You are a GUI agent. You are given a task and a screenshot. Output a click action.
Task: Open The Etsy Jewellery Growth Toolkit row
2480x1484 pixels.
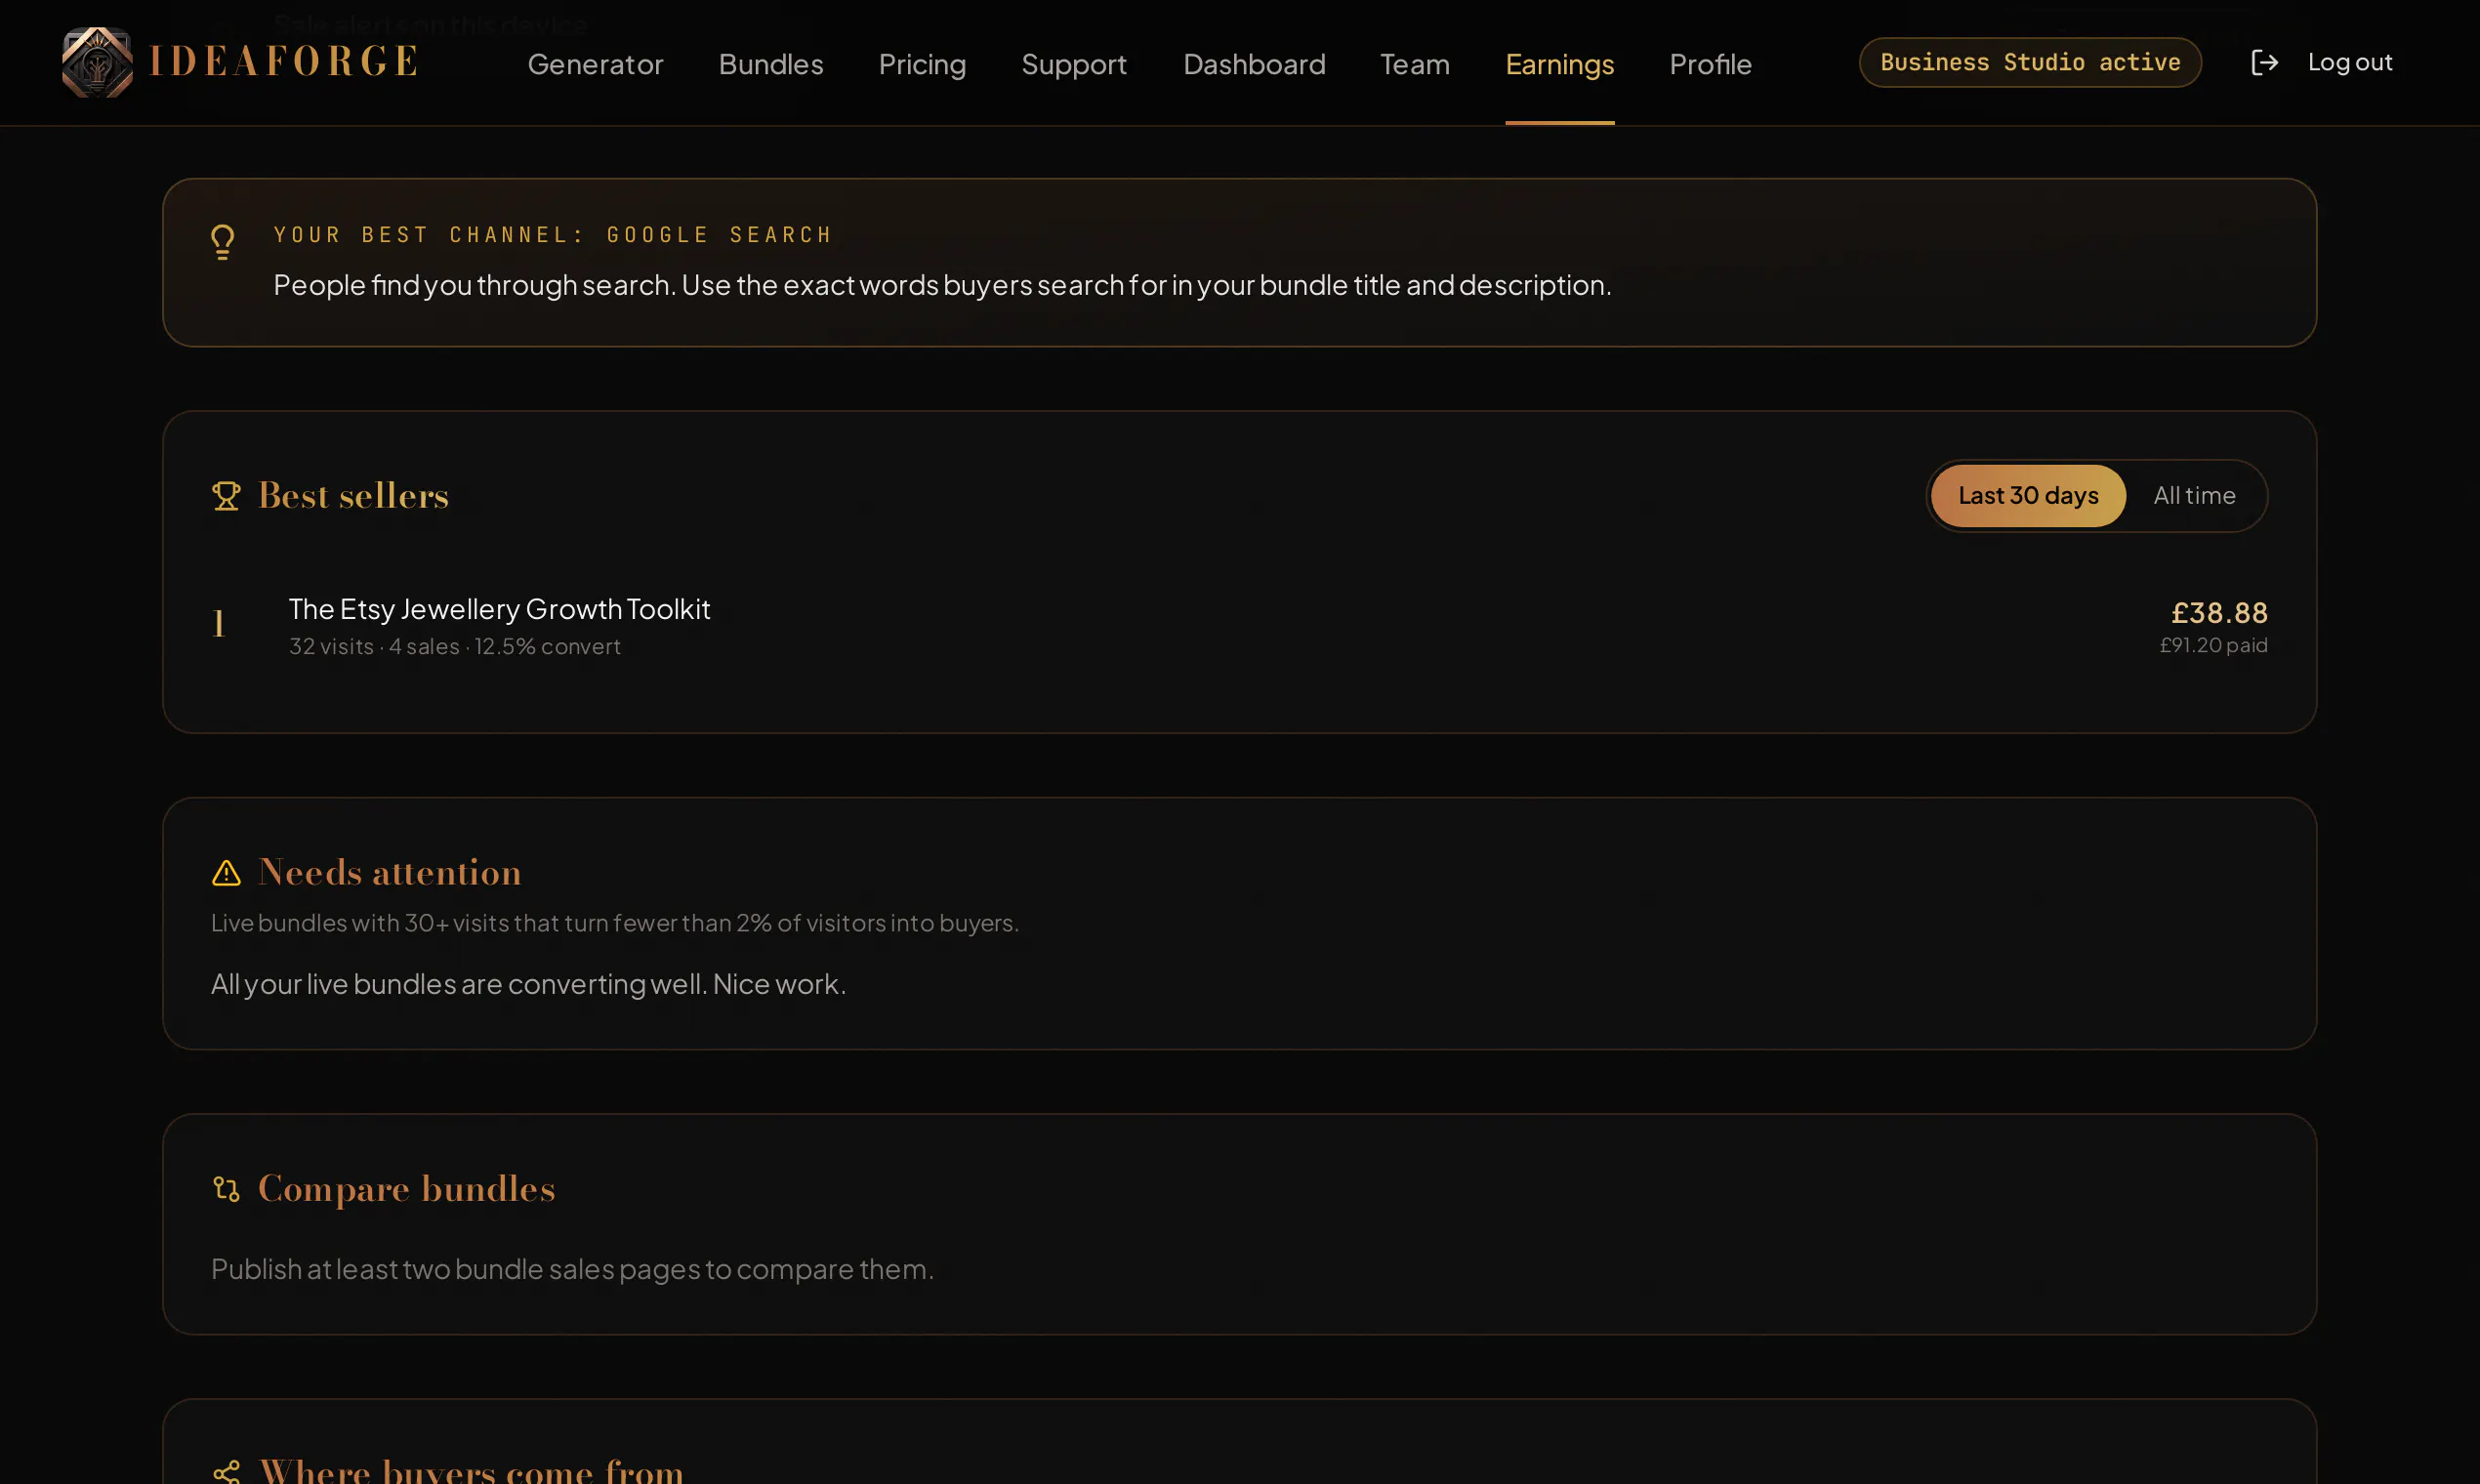click(1239, 626)
